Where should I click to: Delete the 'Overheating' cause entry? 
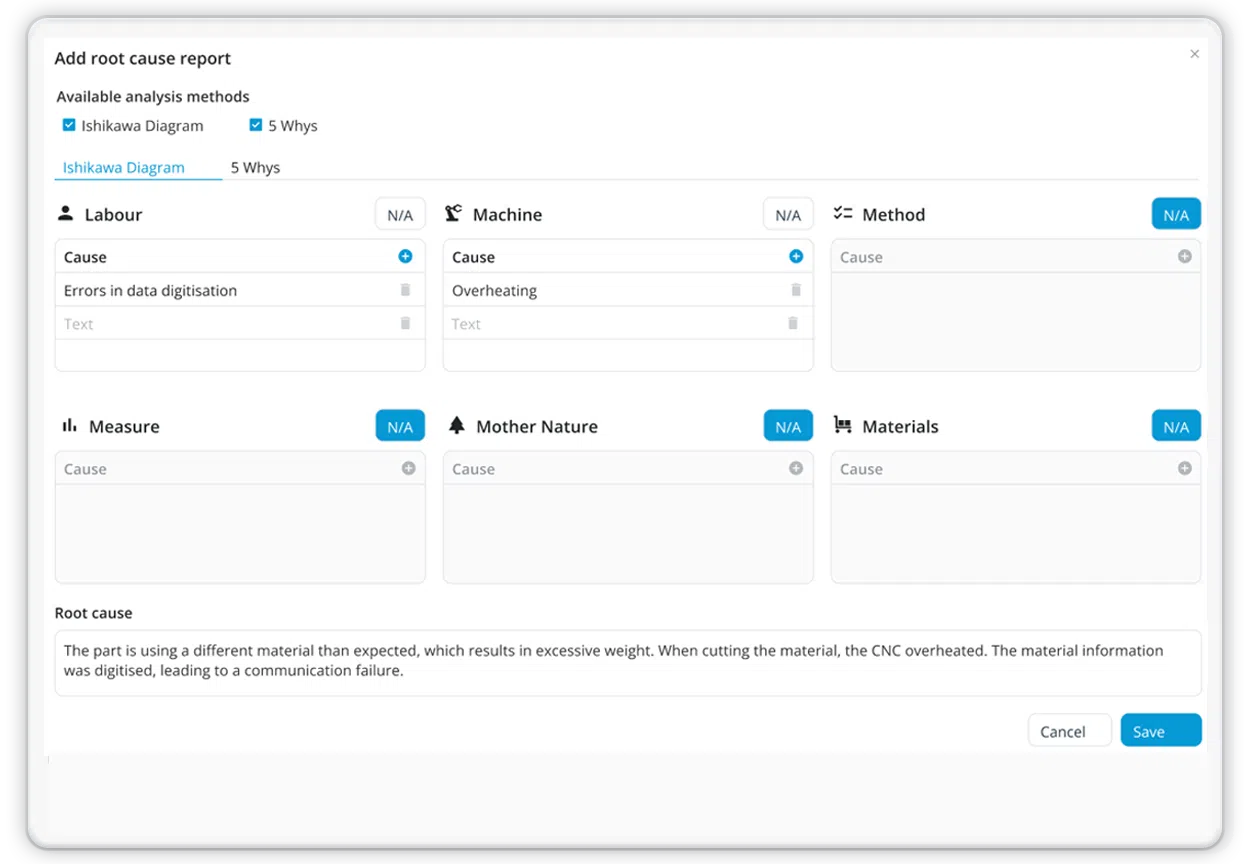pyautogui.click(x=796, y=290)
